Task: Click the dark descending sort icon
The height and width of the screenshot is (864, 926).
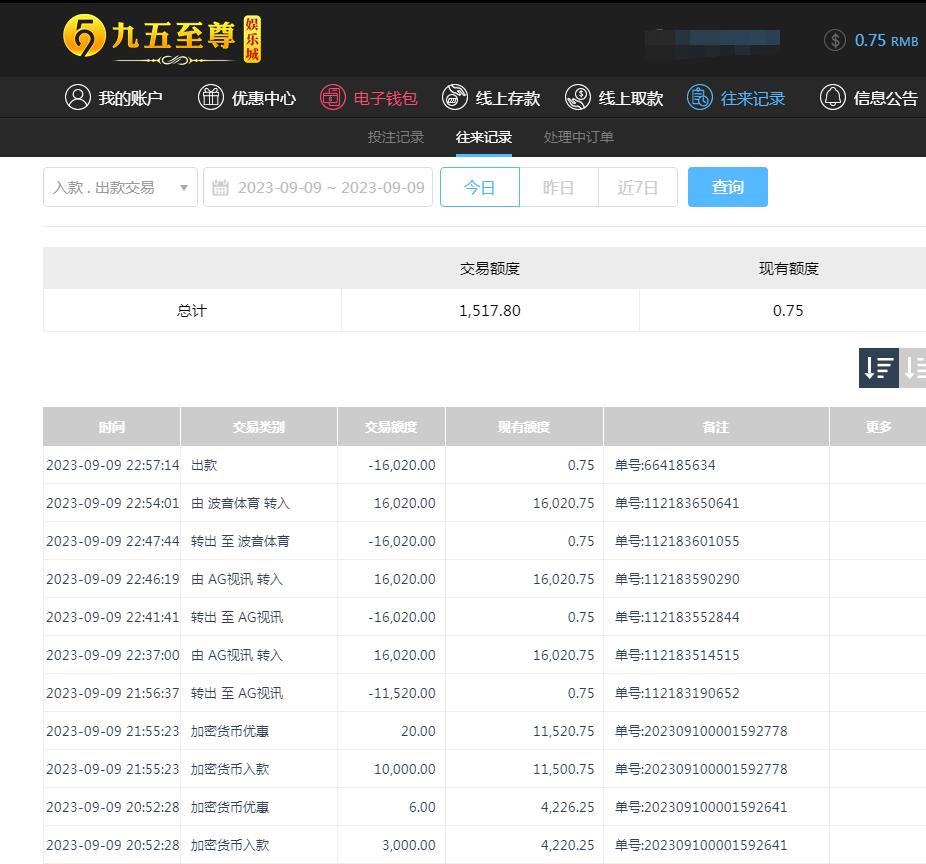Action: [x=878, y=368]
